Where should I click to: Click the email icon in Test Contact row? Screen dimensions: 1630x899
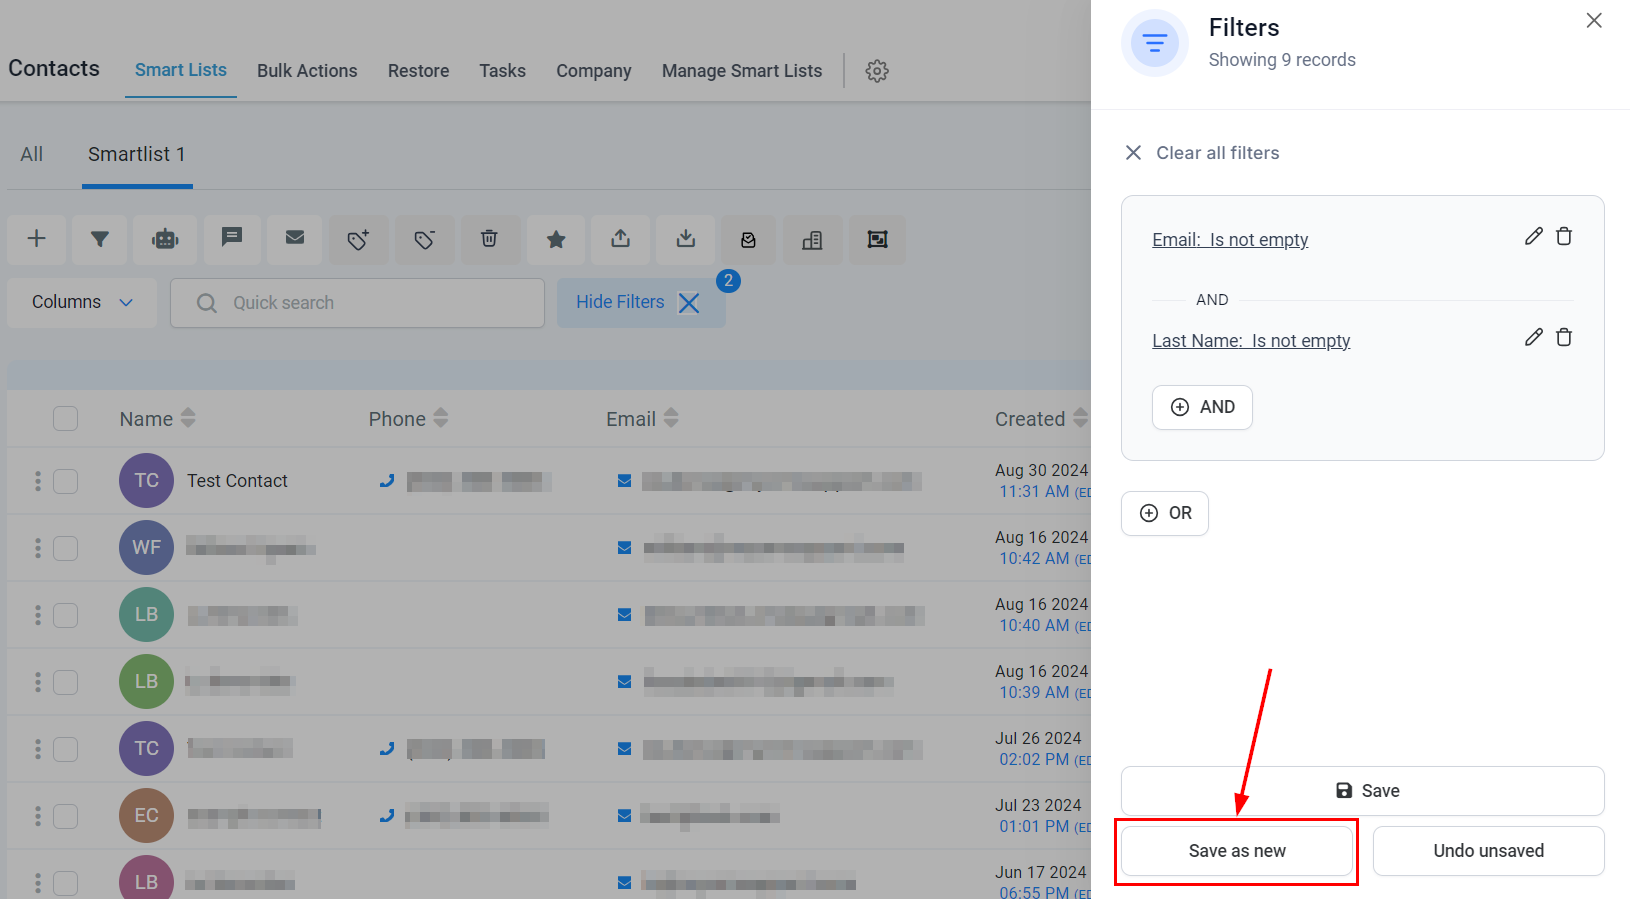pyautogui.click(x=624, y=481)
